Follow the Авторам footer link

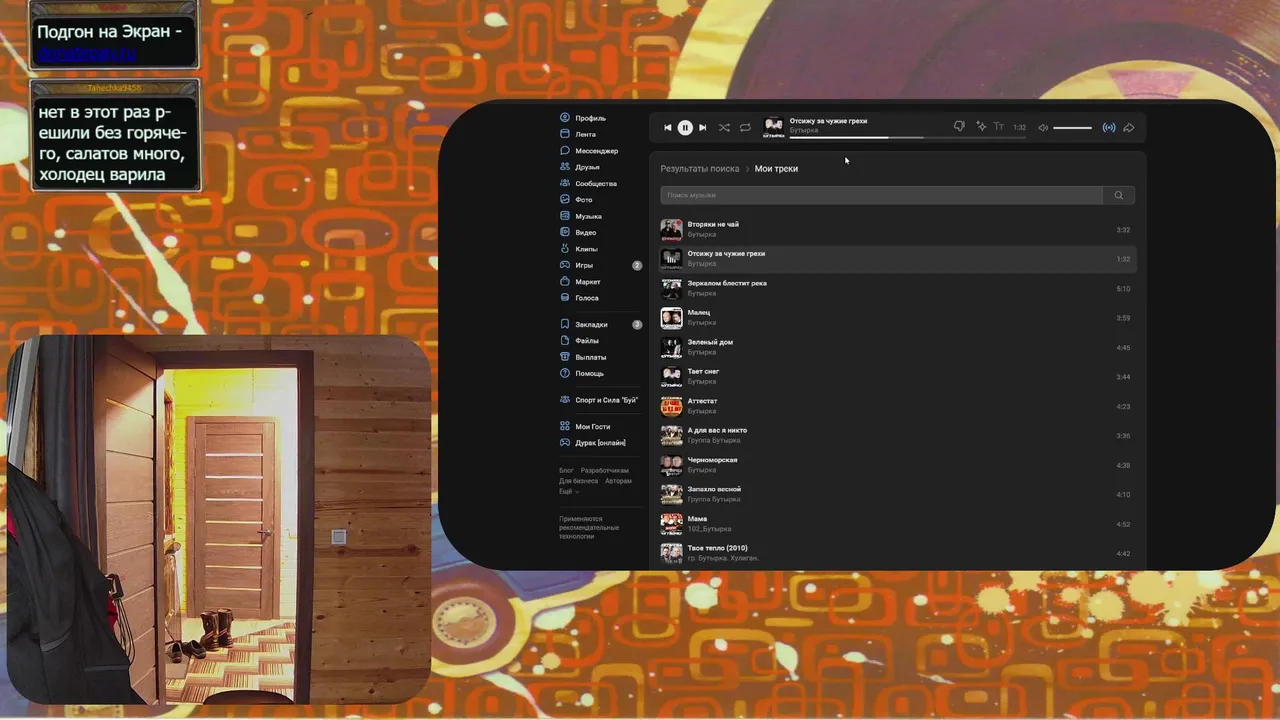618,481
